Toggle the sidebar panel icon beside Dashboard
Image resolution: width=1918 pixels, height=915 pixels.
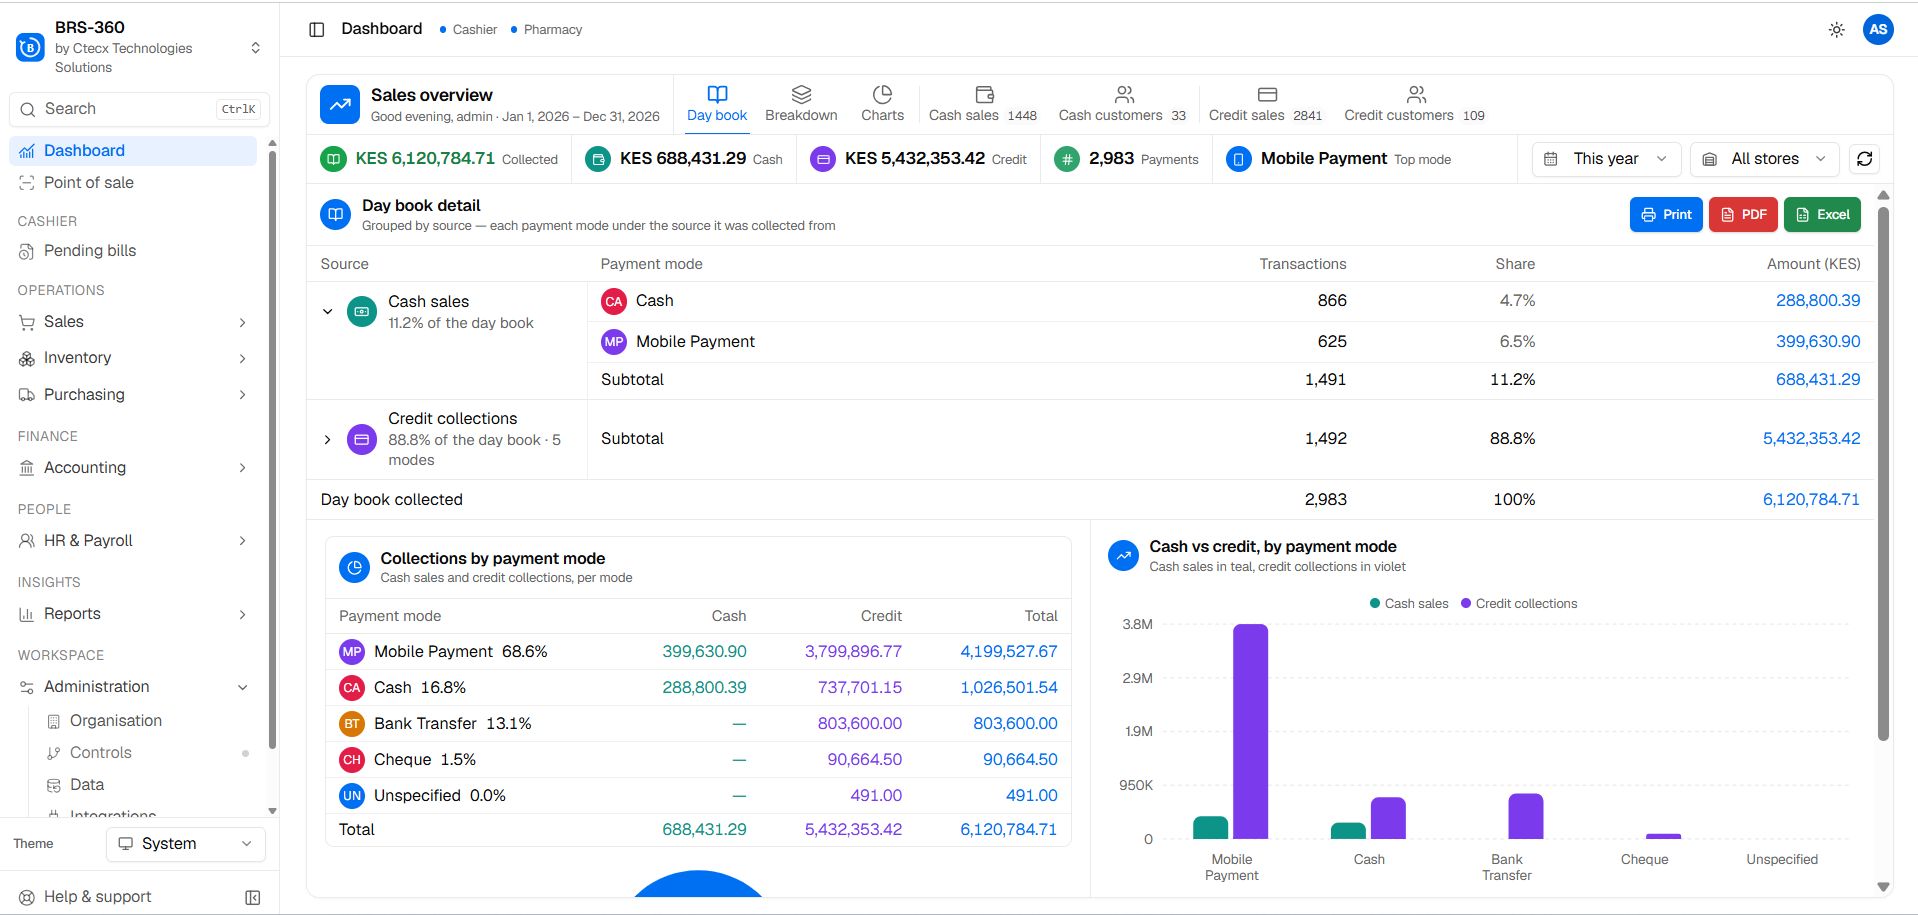(x=317, y=30)
